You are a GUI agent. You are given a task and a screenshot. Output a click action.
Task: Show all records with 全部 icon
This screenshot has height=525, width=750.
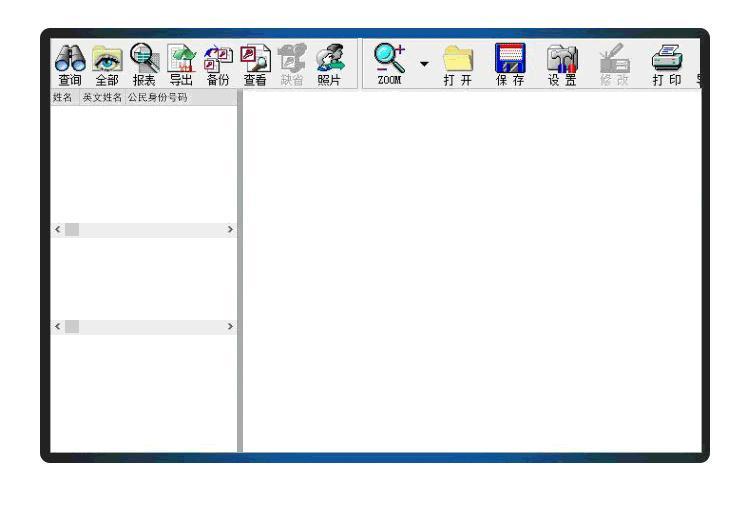click(x=106, y=65)
